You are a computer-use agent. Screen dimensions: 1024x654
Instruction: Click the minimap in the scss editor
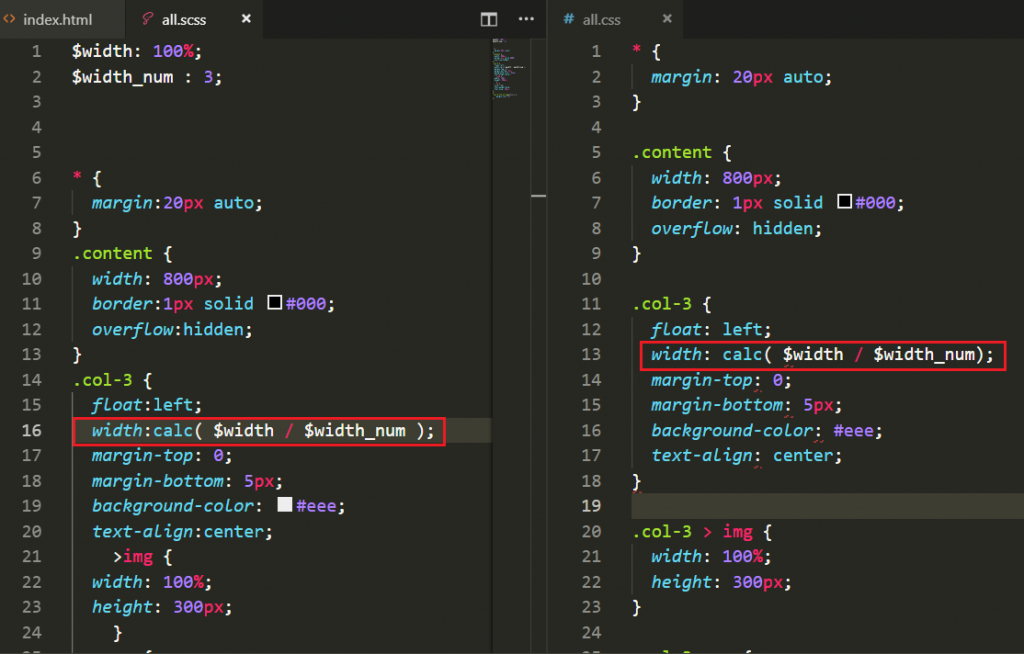(509, 69)
